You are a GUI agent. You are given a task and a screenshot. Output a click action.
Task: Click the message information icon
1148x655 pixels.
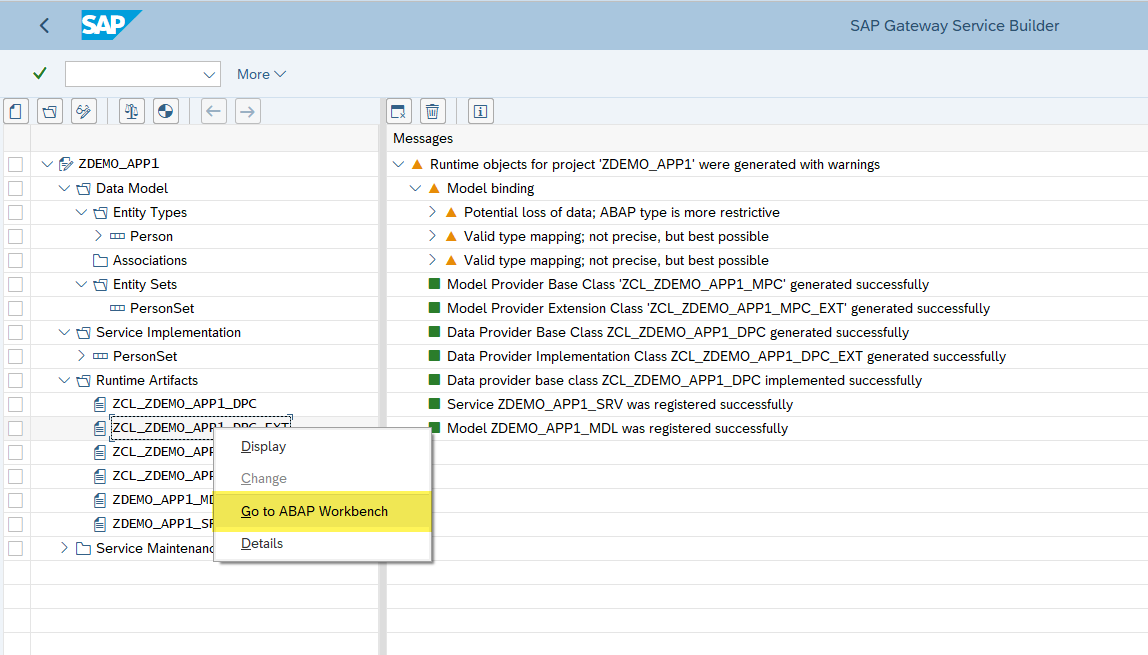coord(480,111)
